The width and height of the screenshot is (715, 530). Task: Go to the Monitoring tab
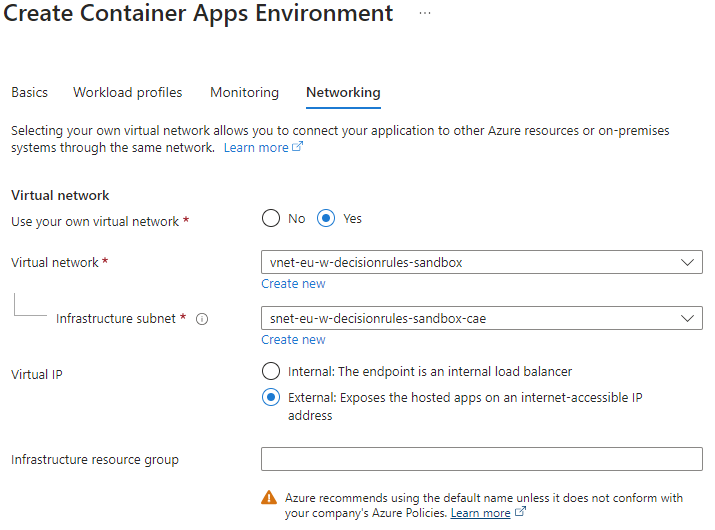click(x=244, y=92)
